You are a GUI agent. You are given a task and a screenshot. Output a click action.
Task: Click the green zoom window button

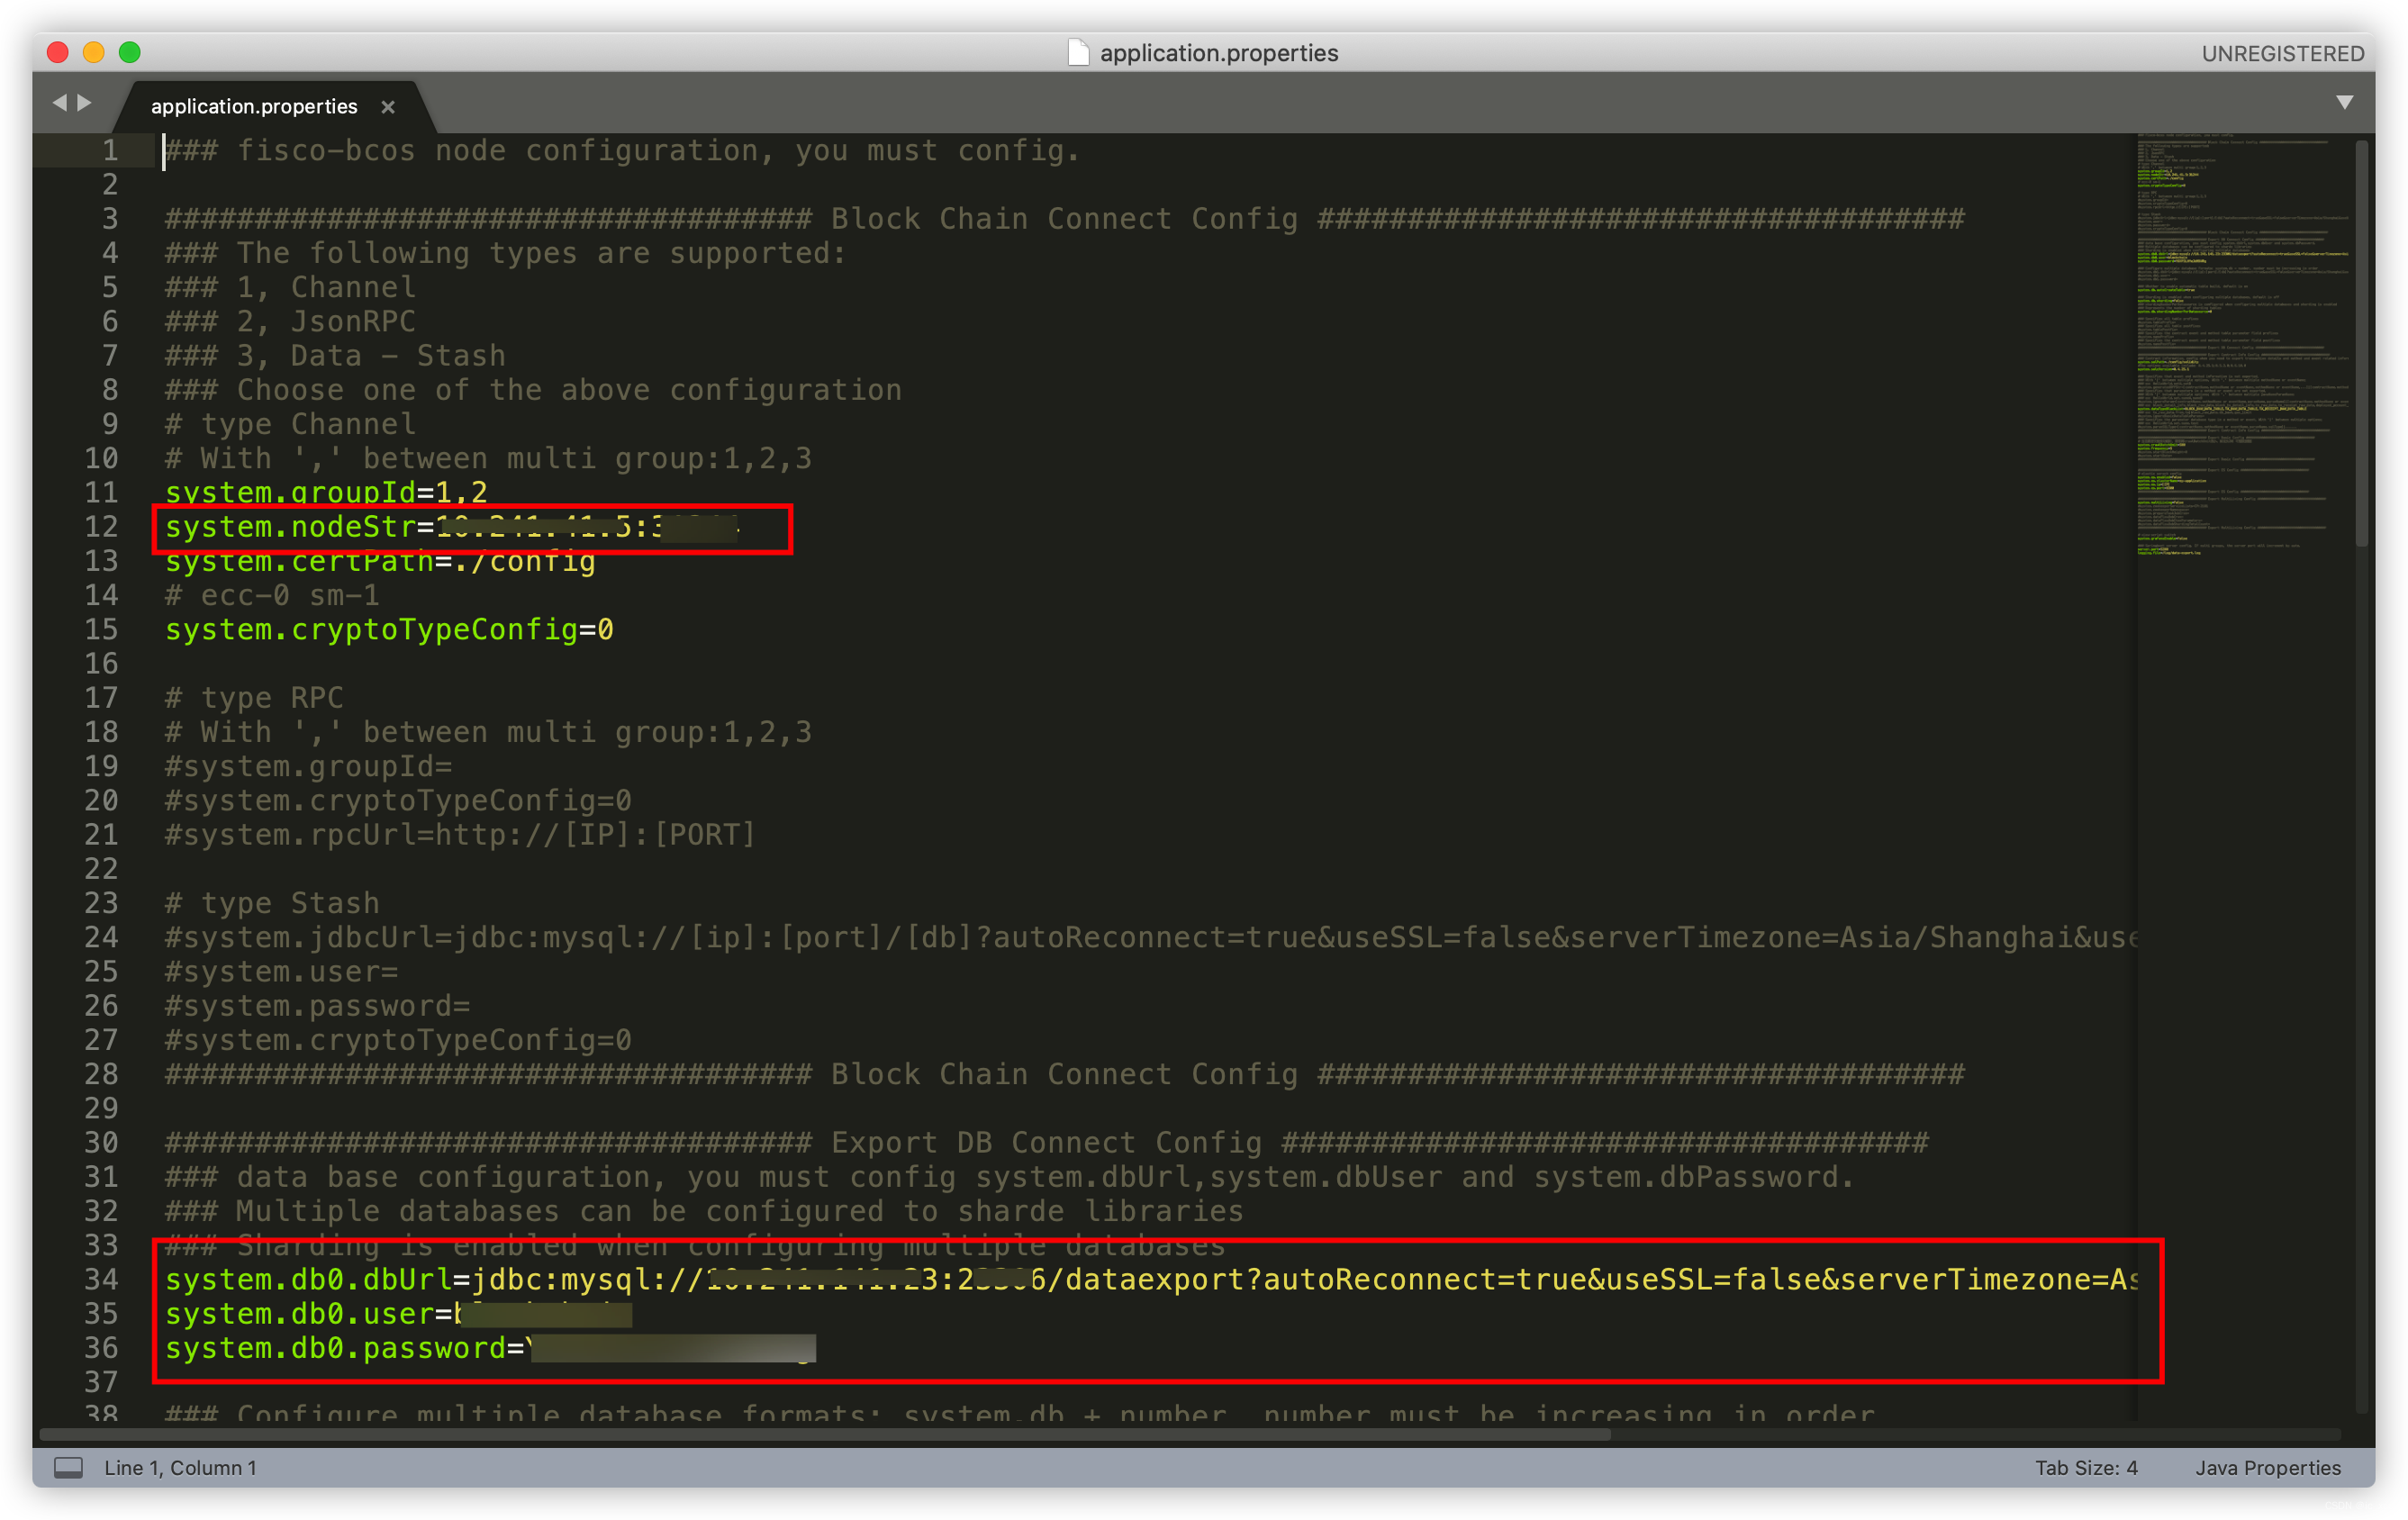point(130,52)
